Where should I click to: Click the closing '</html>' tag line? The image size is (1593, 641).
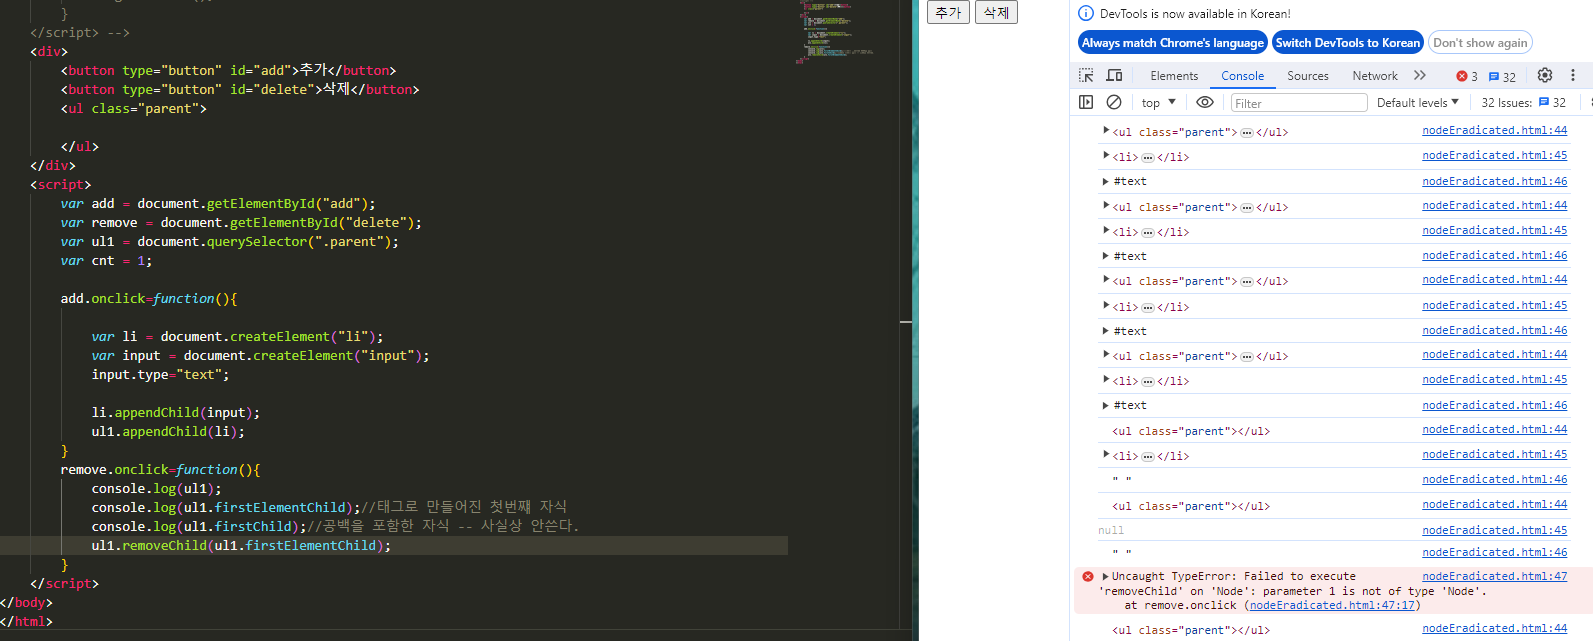click(26, 622)
